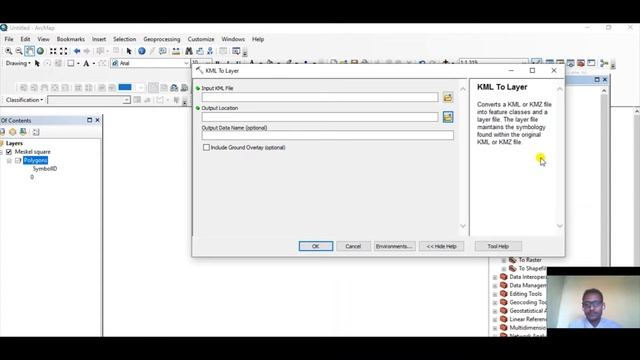The width and height of the screenshot is (640, 360).
Task: Click OK in KML To Layer
Action: coord(316,246)
